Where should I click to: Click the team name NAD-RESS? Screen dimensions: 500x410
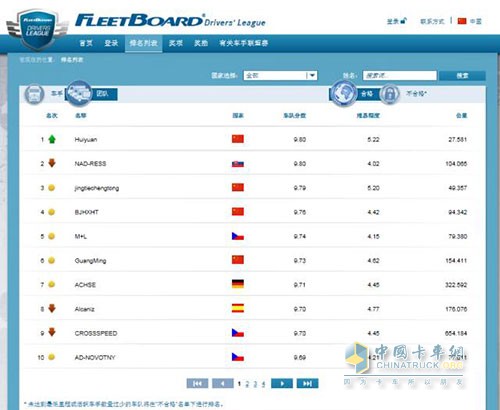pos(90,164)
